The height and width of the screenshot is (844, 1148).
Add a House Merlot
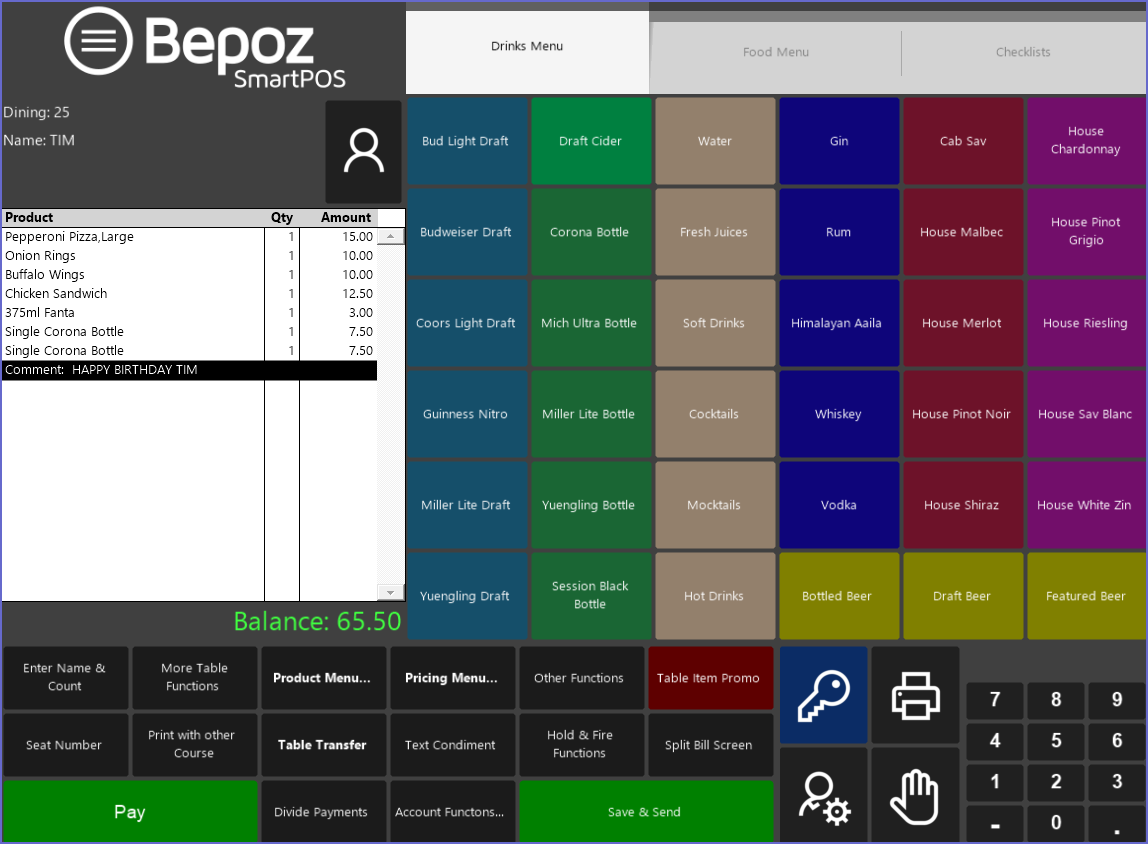(963, 323)
